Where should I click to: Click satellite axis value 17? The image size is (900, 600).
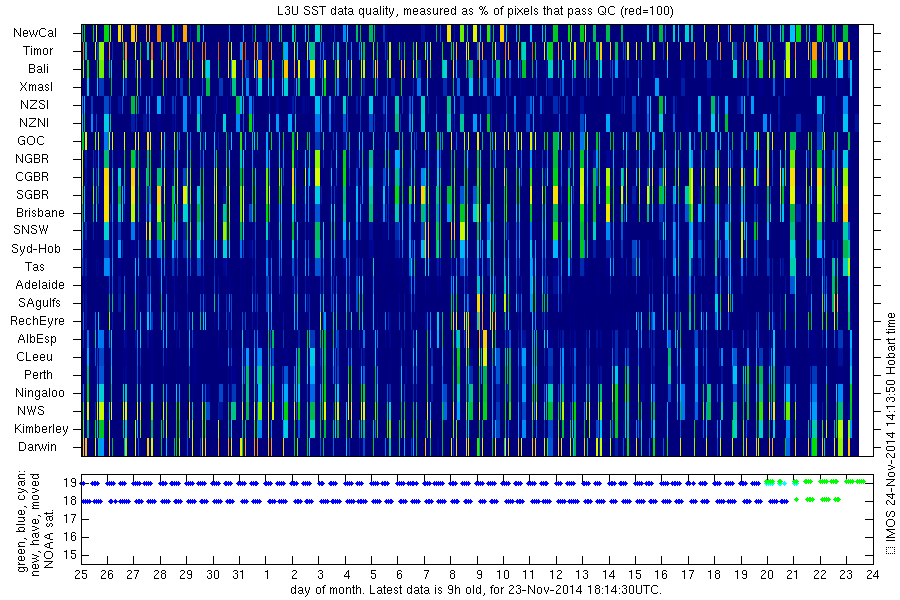70,519
